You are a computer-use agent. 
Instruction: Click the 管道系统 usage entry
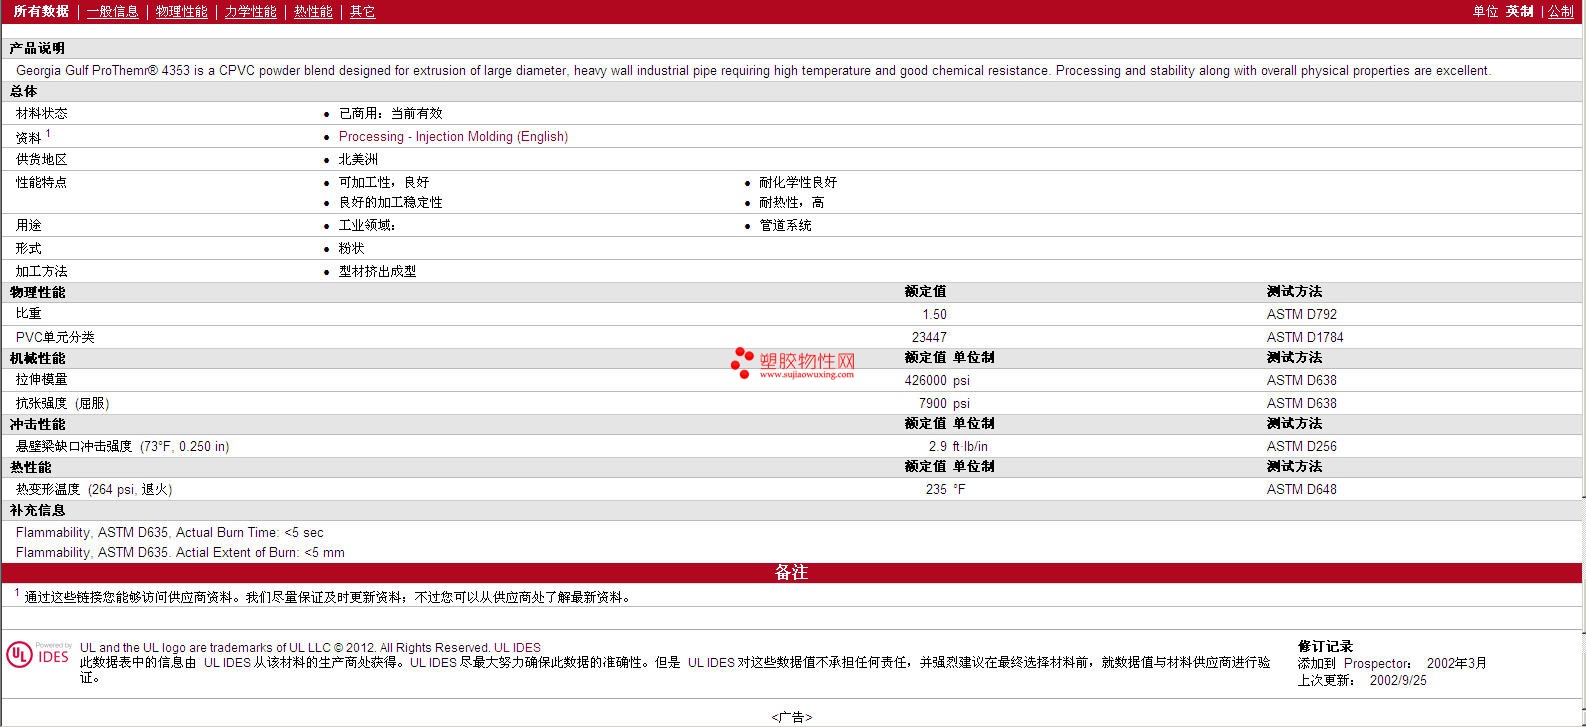click(785, 226)
